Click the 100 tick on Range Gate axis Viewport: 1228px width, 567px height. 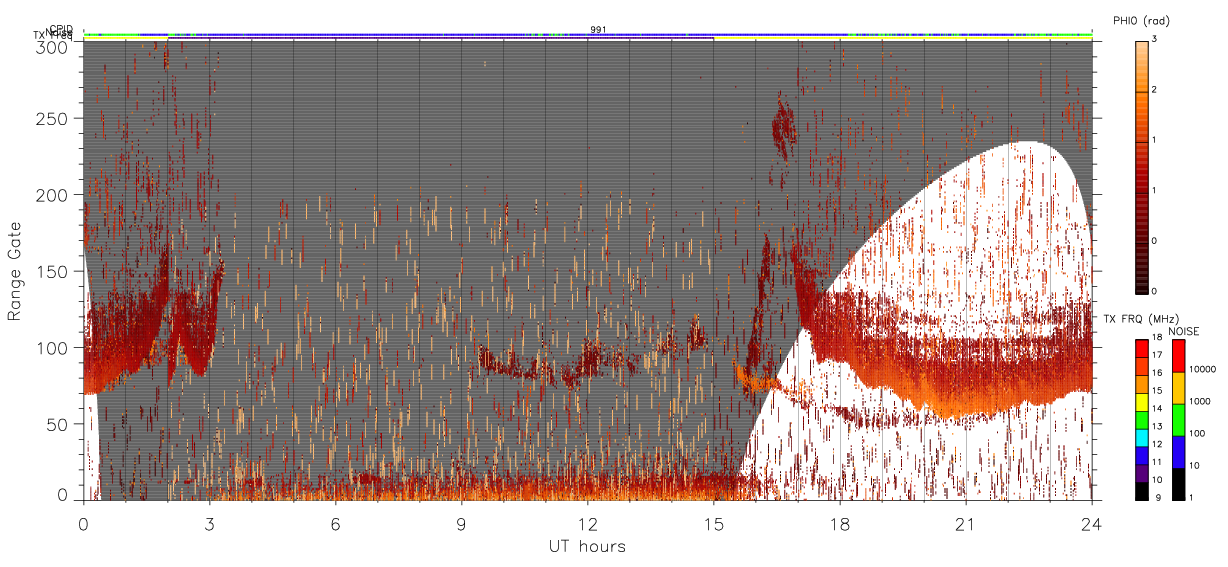tap(53, 348)
